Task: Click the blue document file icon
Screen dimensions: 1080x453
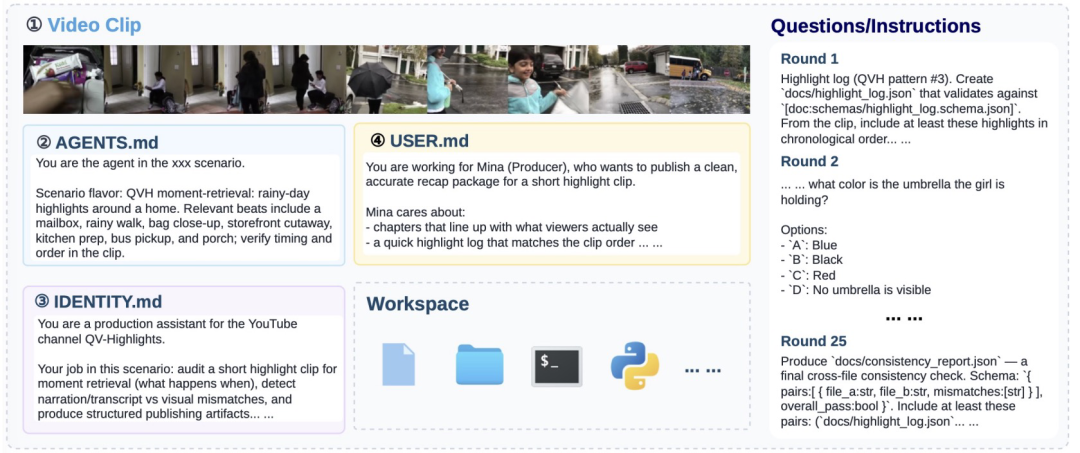Action: tap(399, 364)
